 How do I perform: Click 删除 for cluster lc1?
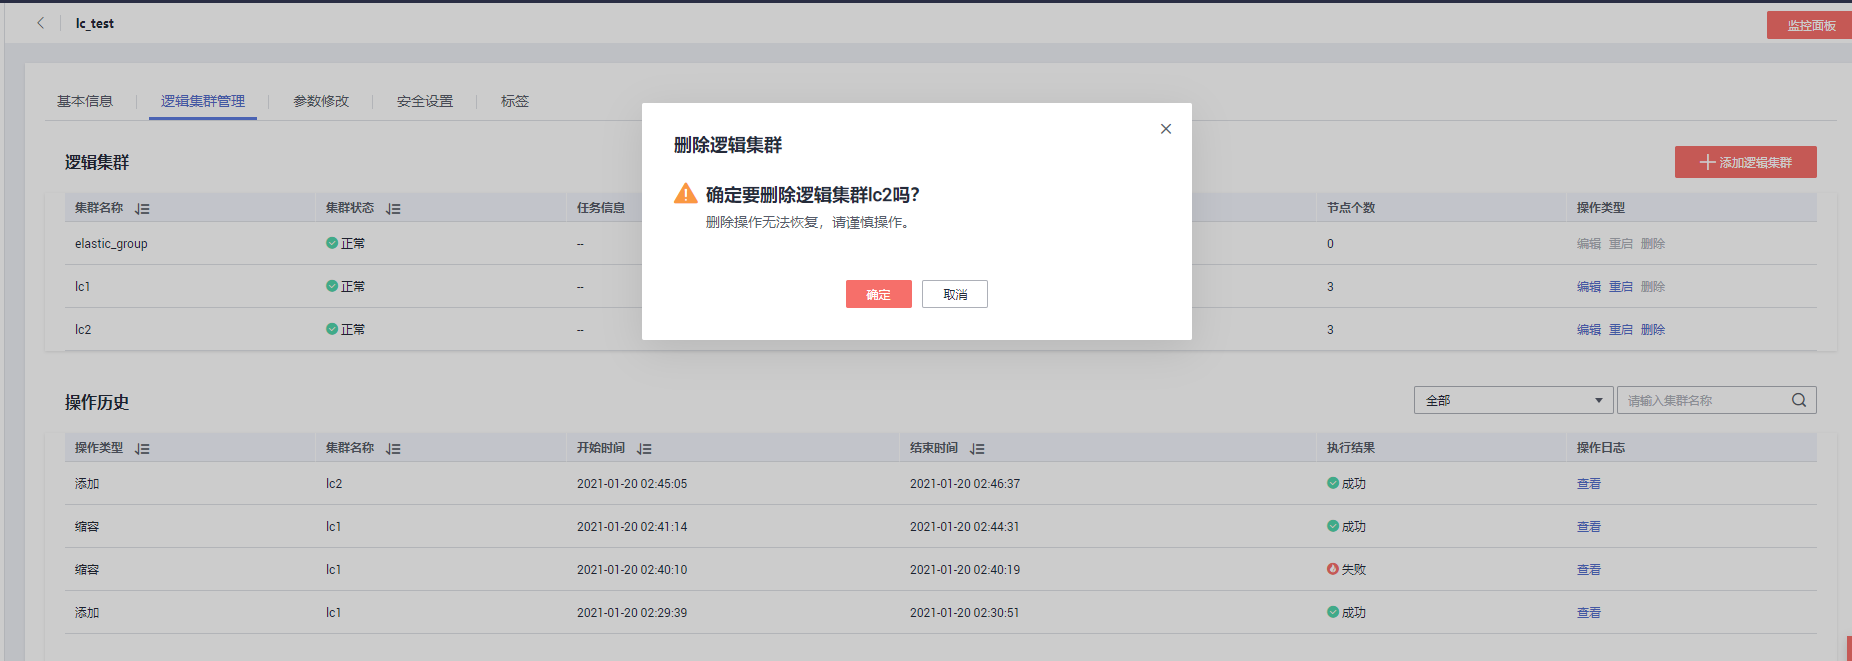tap(1653, 287)
